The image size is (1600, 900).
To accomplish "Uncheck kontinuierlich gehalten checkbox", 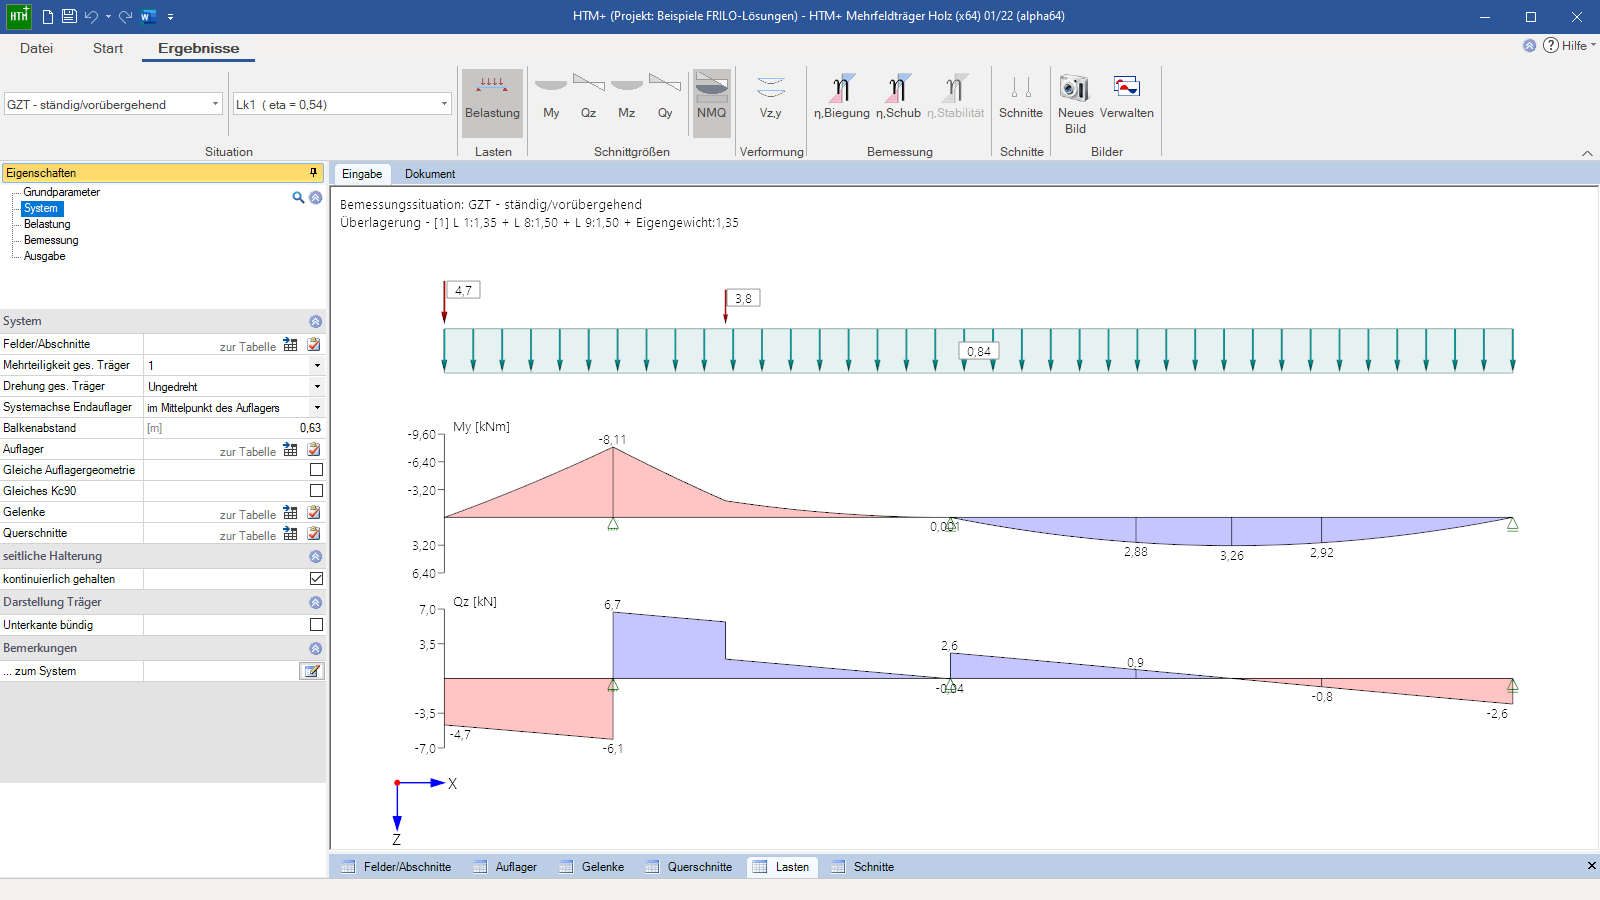I will click(316, 579).
